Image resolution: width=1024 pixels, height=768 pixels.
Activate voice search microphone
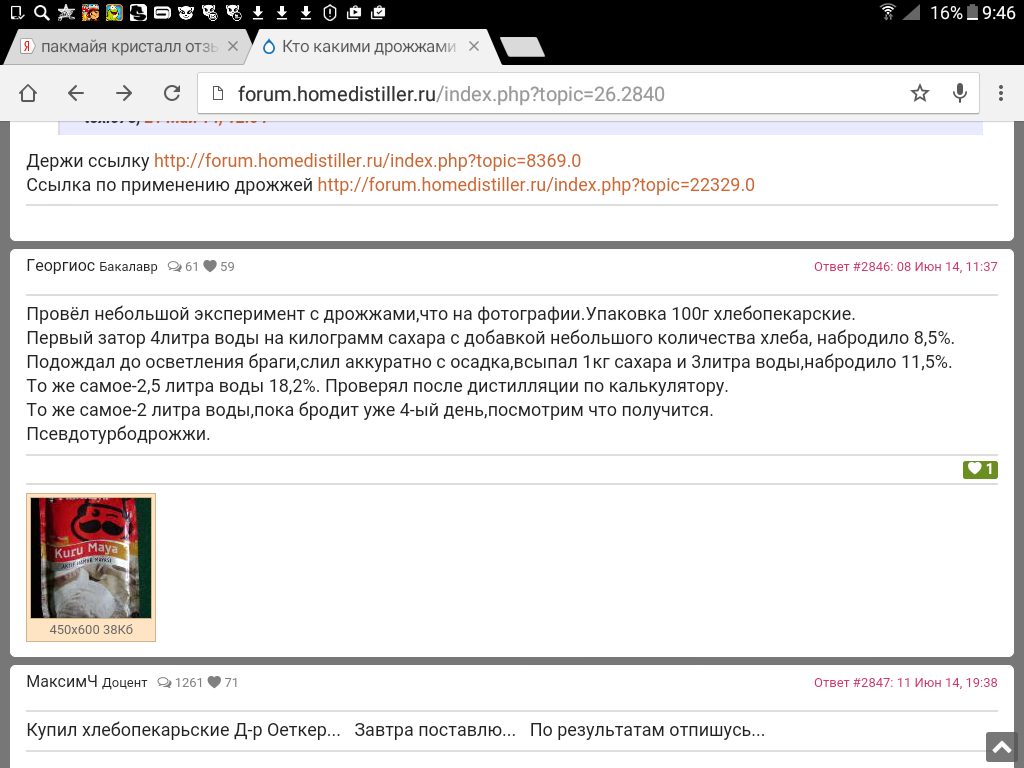(x=960, y=93)
